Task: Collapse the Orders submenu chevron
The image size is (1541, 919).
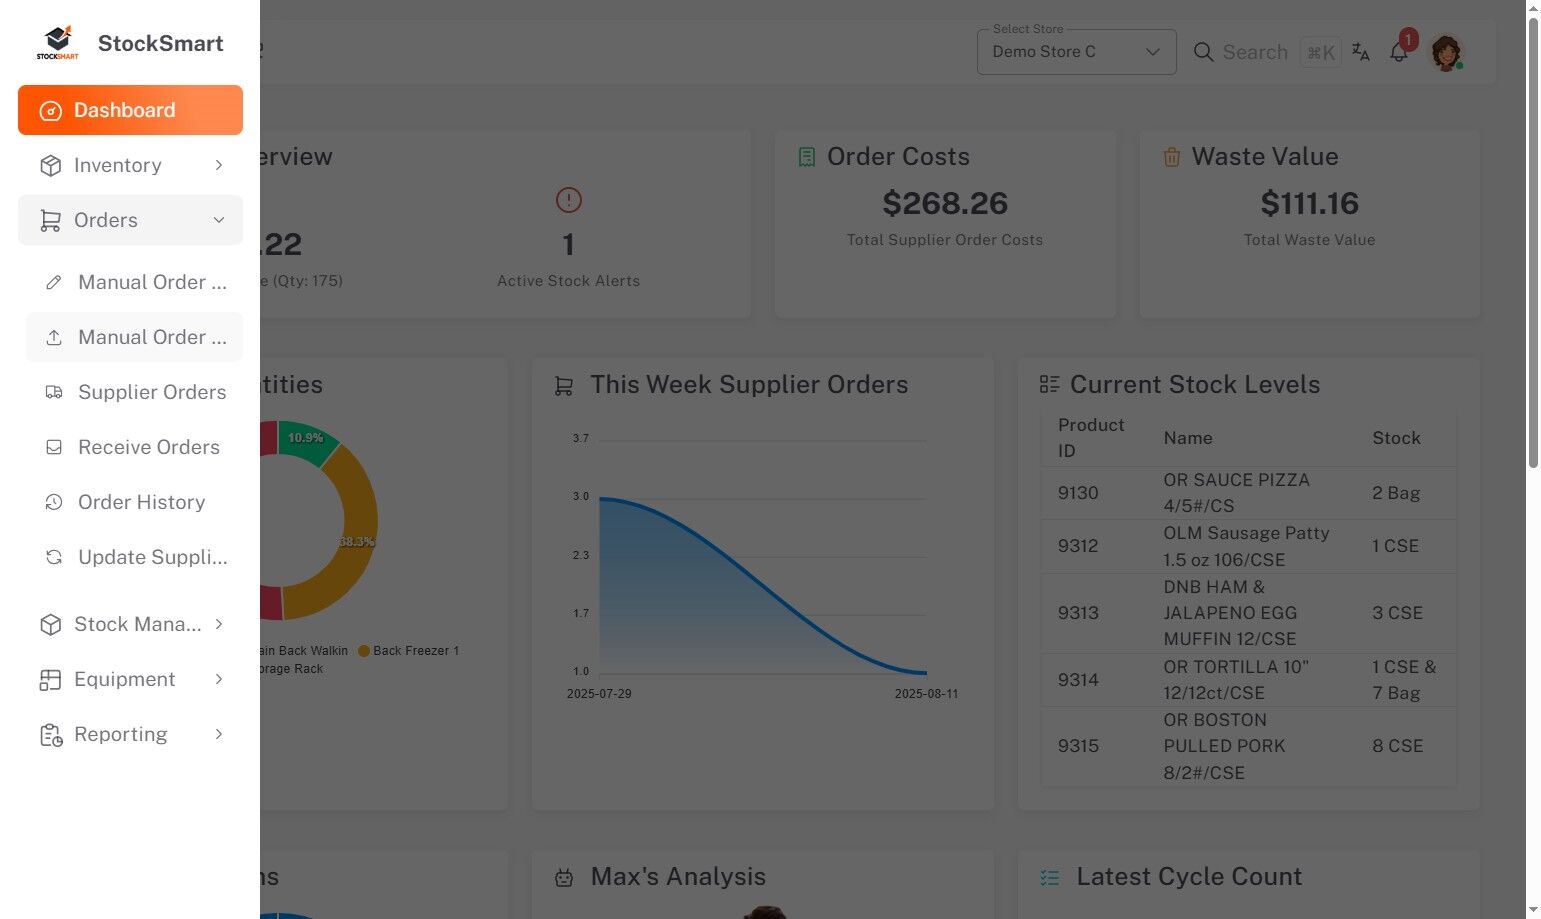Action: pos(219,220)
